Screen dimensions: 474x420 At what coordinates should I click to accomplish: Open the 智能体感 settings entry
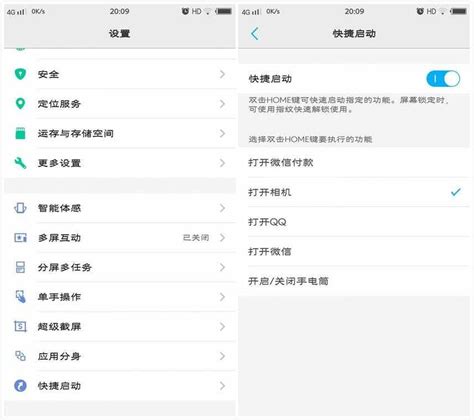pos(120,208)
